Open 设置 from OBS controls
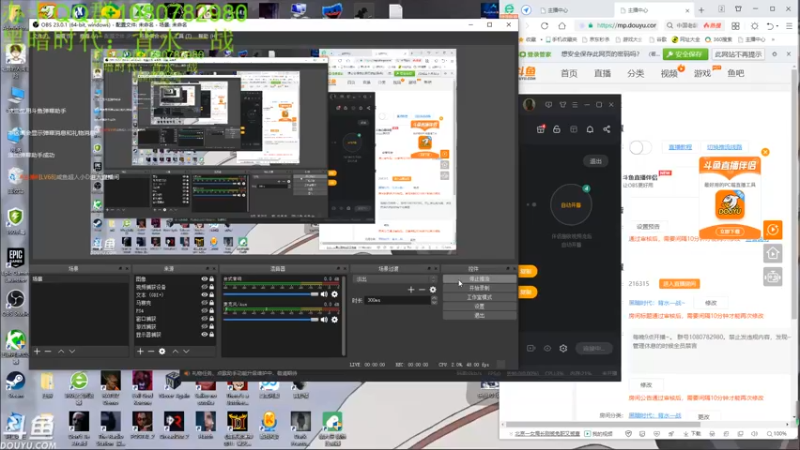 pos(479,307)
